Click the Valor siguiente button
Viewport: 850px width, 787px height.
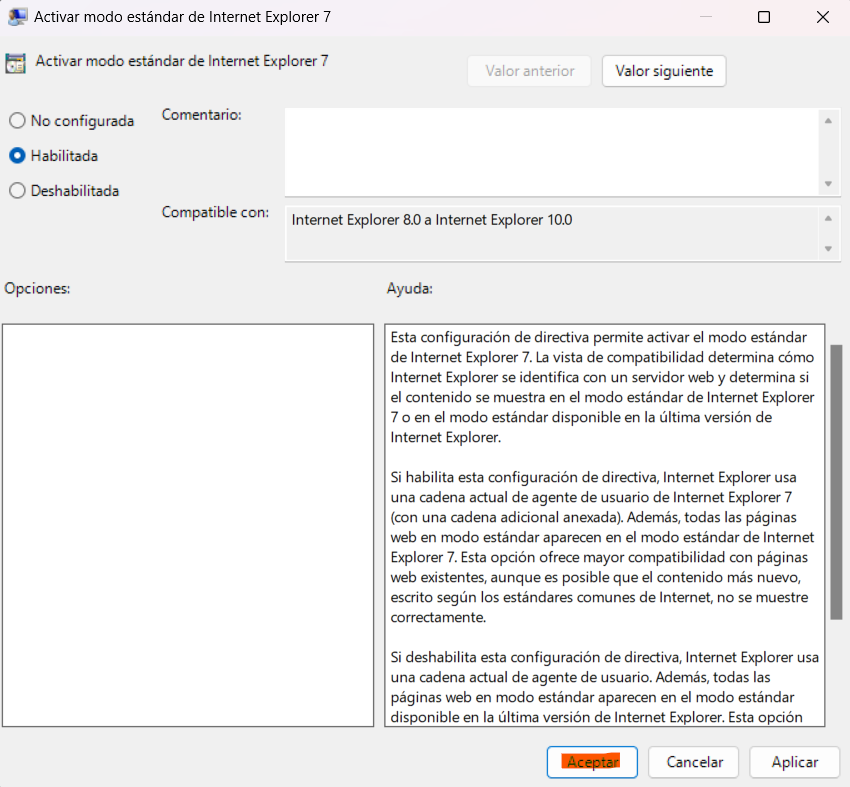click(663, 71)
